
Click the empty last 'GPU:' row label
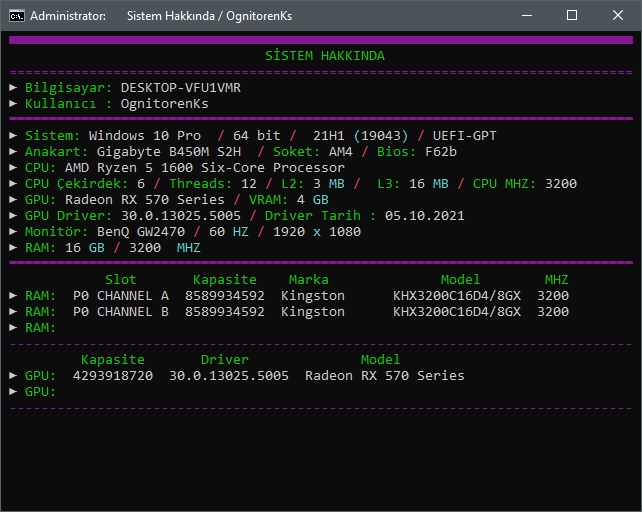tap(40, 391)
